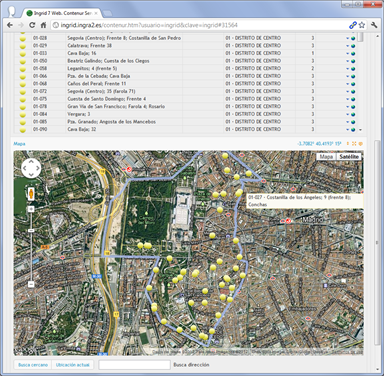Screen dimensions: 384x376
Task: Click the map zoom-out minus button
Action: pos(31,284)
